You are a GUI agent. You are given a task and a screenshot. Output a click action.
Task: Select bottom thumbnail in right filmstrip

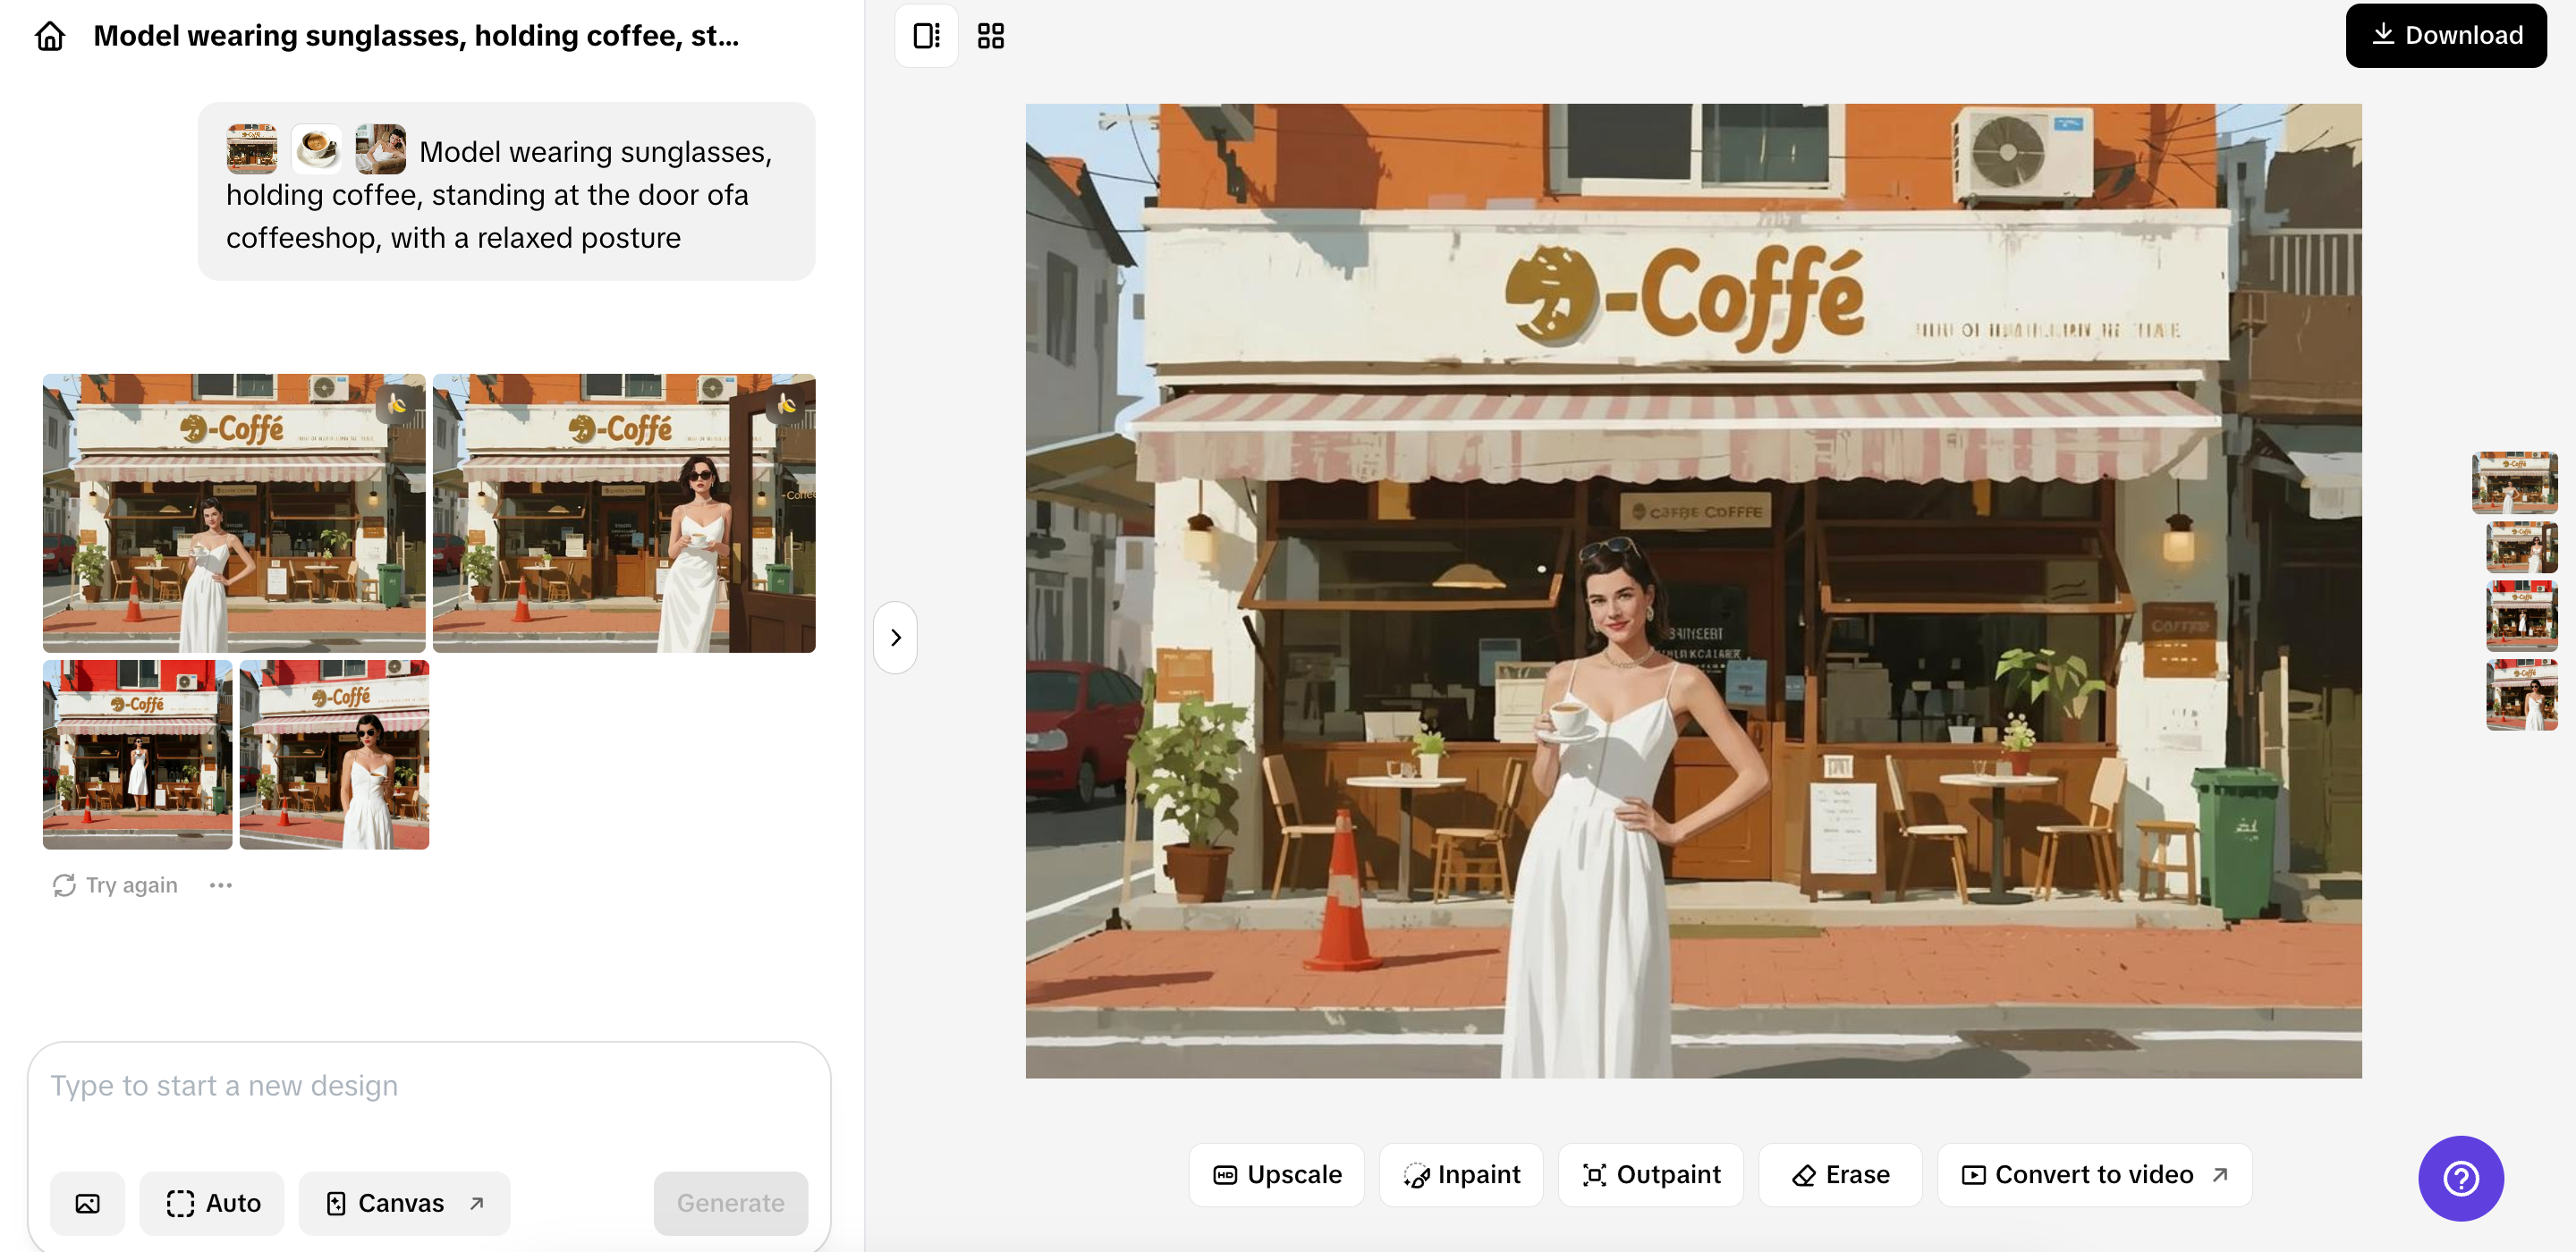coord(2521,694)
